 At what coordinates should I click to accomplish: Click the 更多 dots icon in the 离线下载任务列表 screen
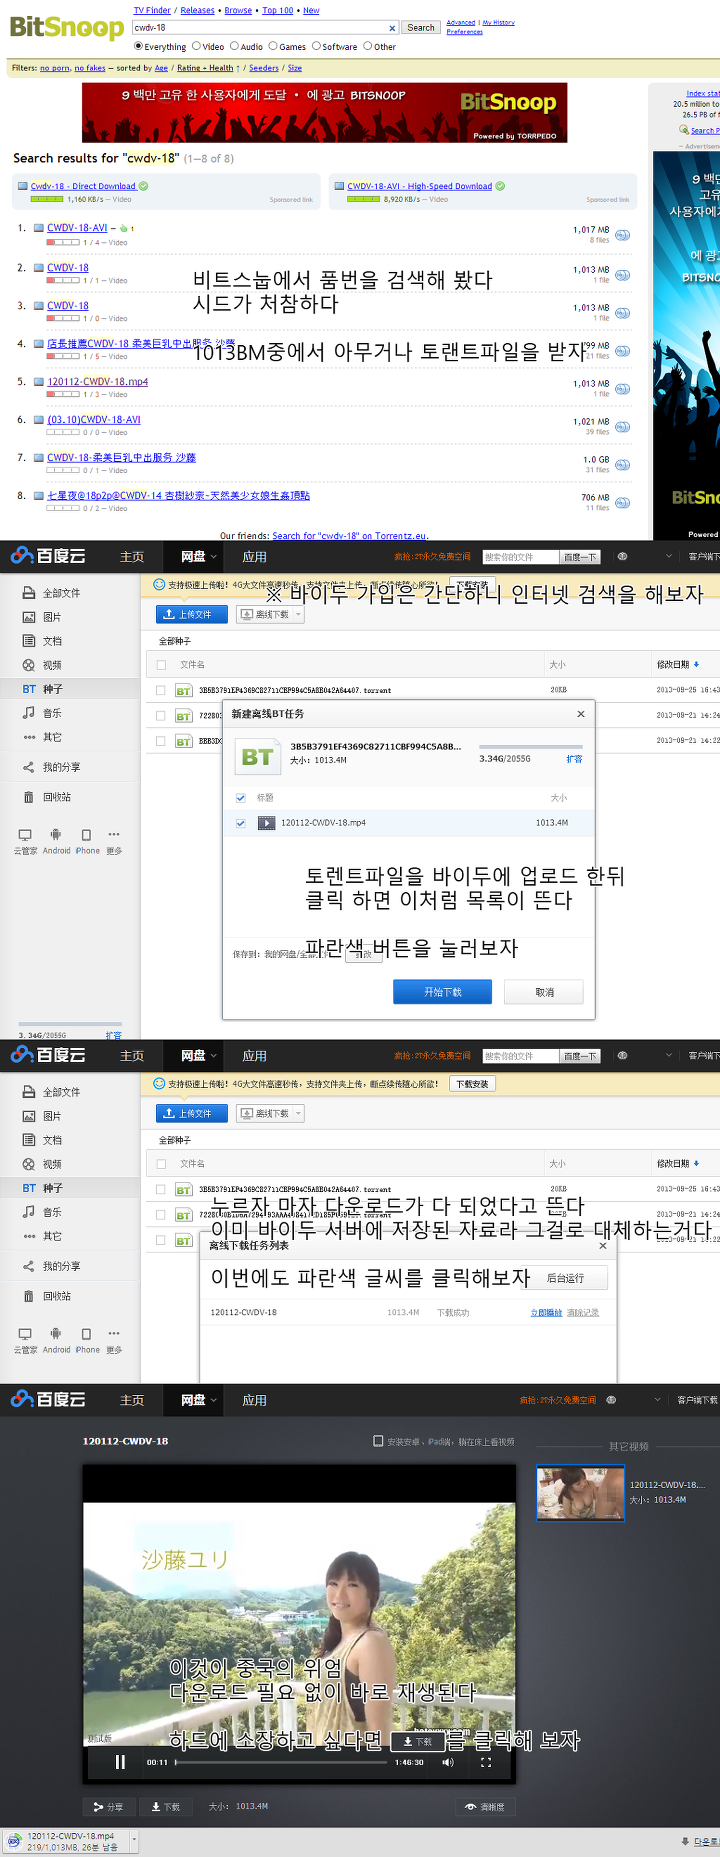114,1333
